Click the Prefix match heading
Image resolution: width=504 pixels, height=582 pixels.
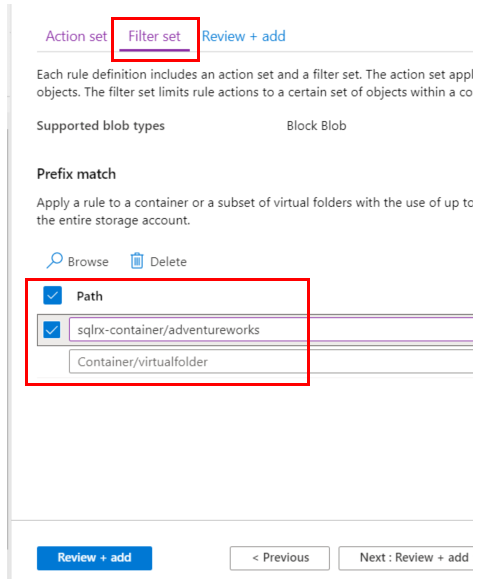click(x=76, y=174)
